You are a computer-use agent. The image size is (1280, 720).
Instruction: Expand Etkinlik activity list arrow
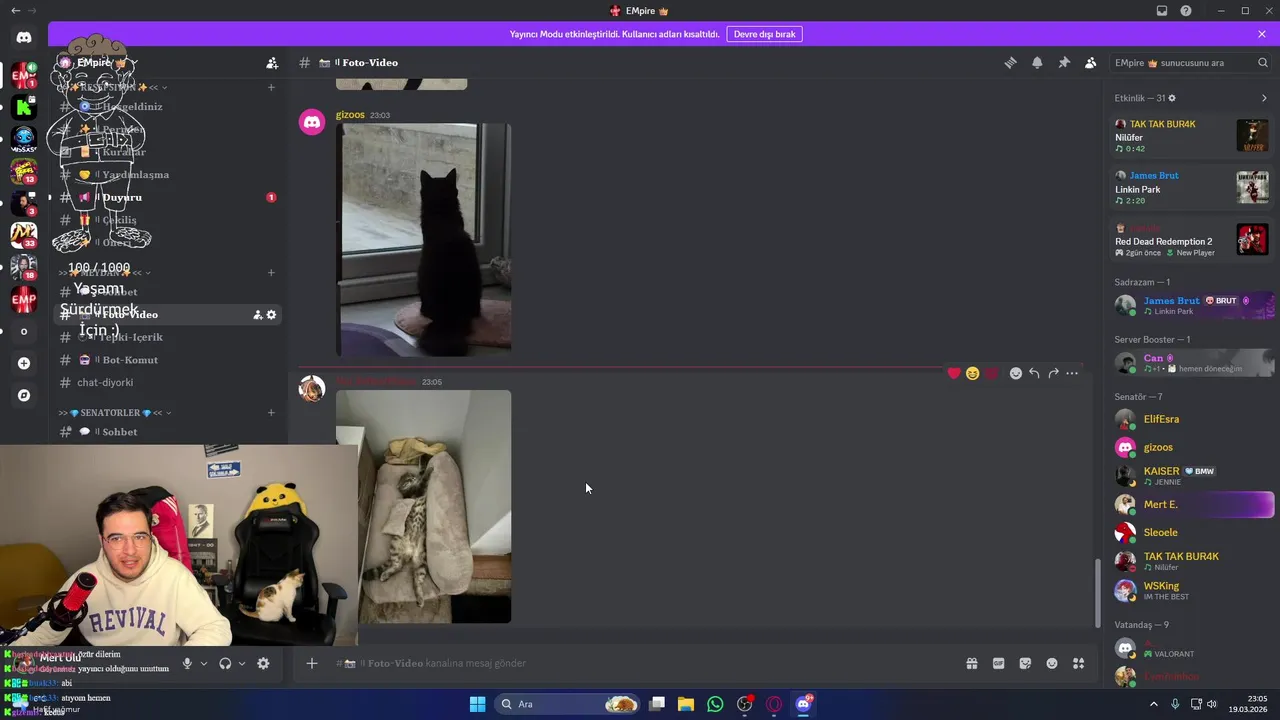(1264, 98)
